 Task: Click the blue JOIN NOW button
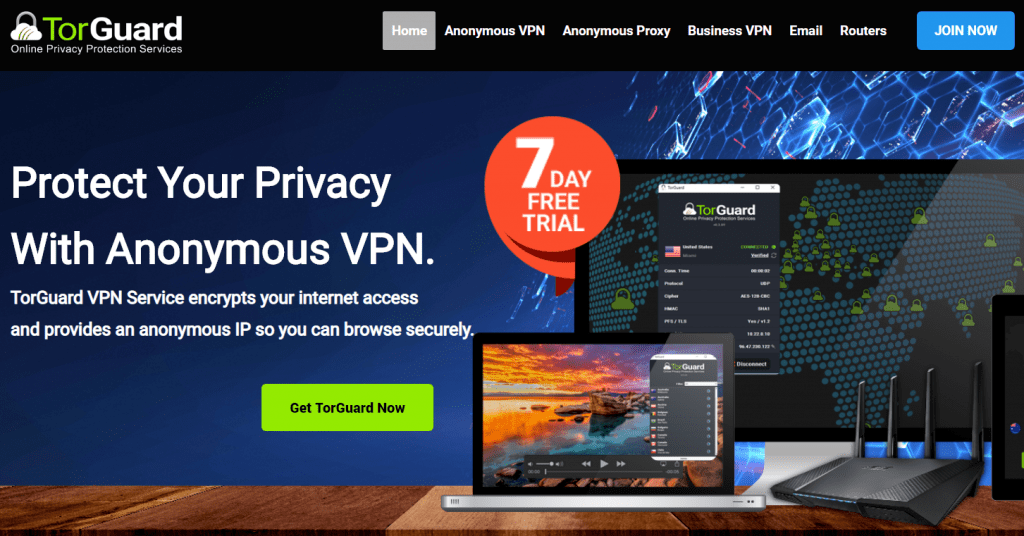point(965,31)
